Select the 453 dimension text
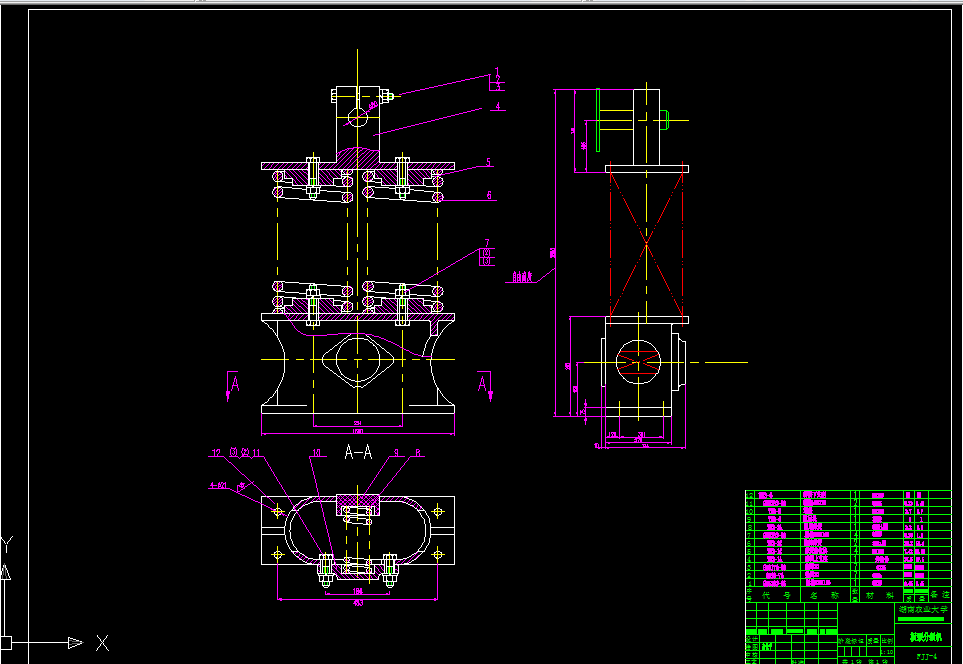 pos(358,603)
